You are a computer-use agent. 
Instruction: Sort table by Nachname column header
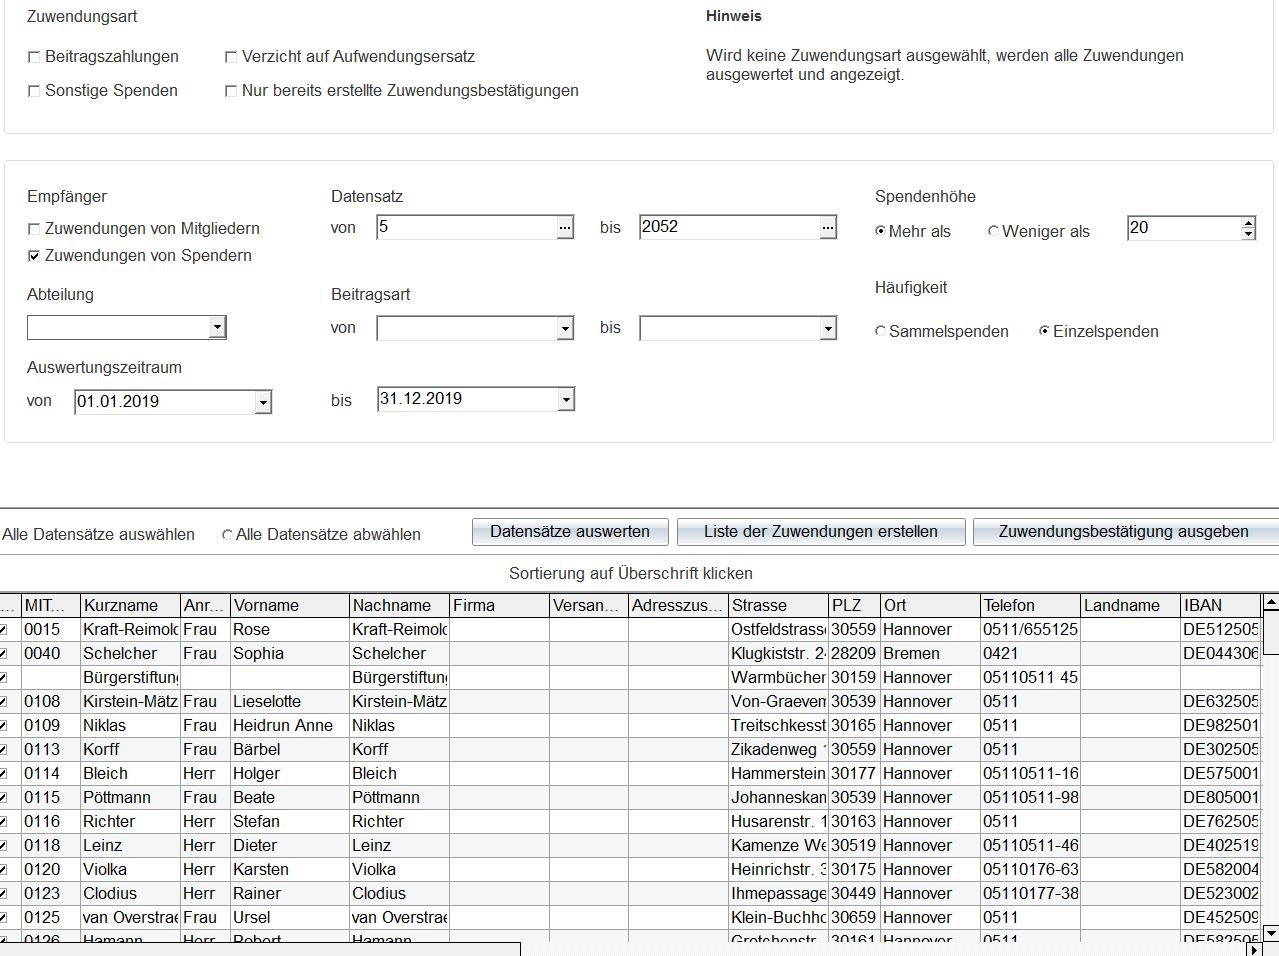point(399,605)
